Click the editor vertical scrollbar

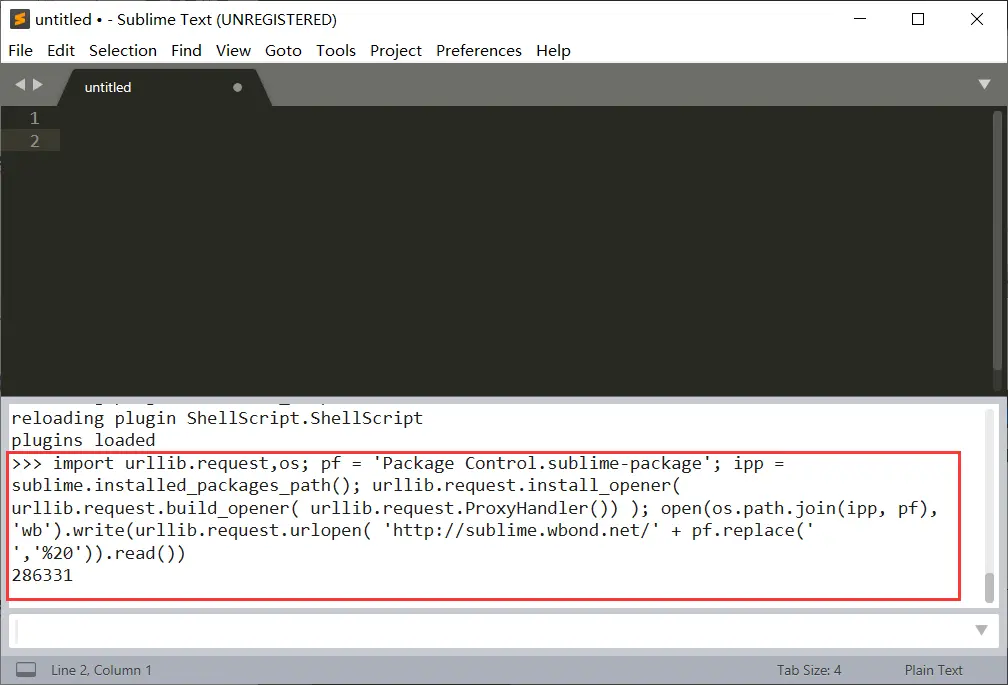coord(997,242)
